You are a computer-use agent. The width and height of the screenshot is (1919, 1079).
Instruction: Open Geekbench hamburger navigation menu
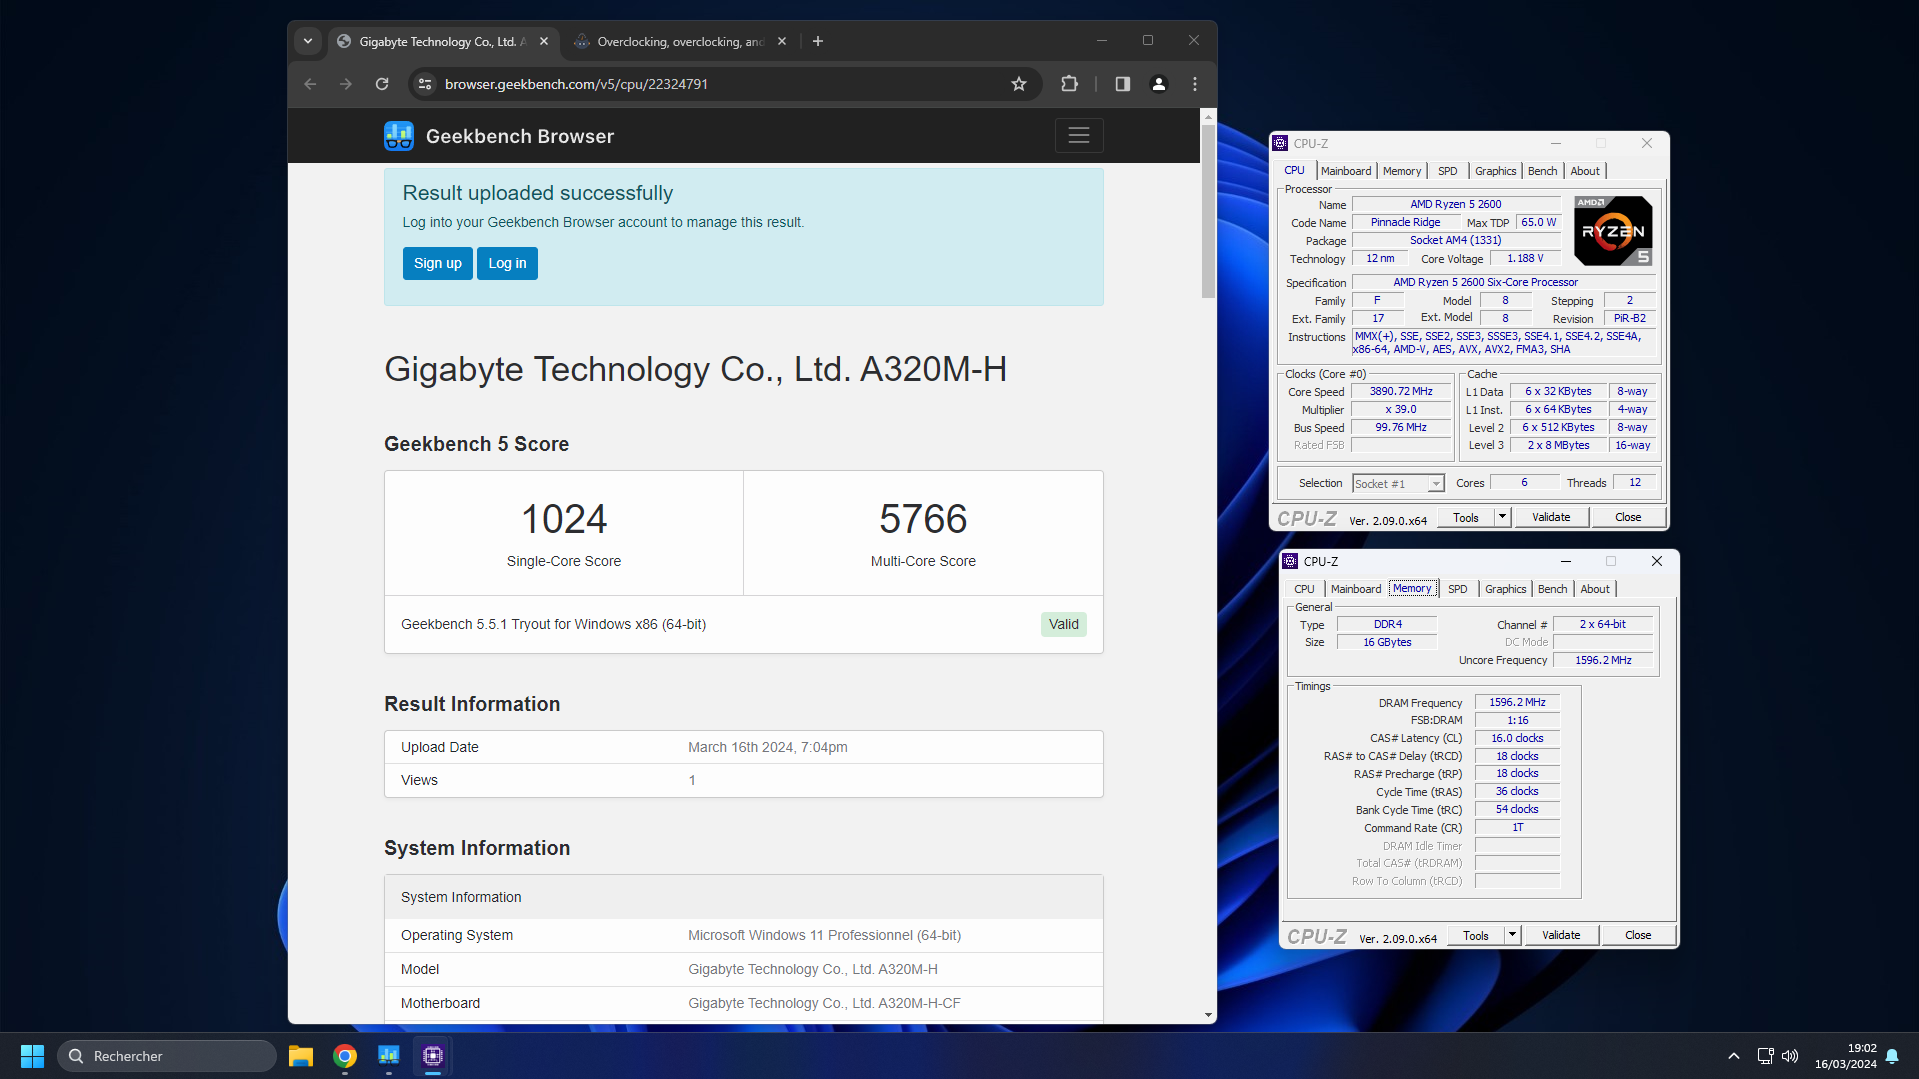pos(1079,136)
